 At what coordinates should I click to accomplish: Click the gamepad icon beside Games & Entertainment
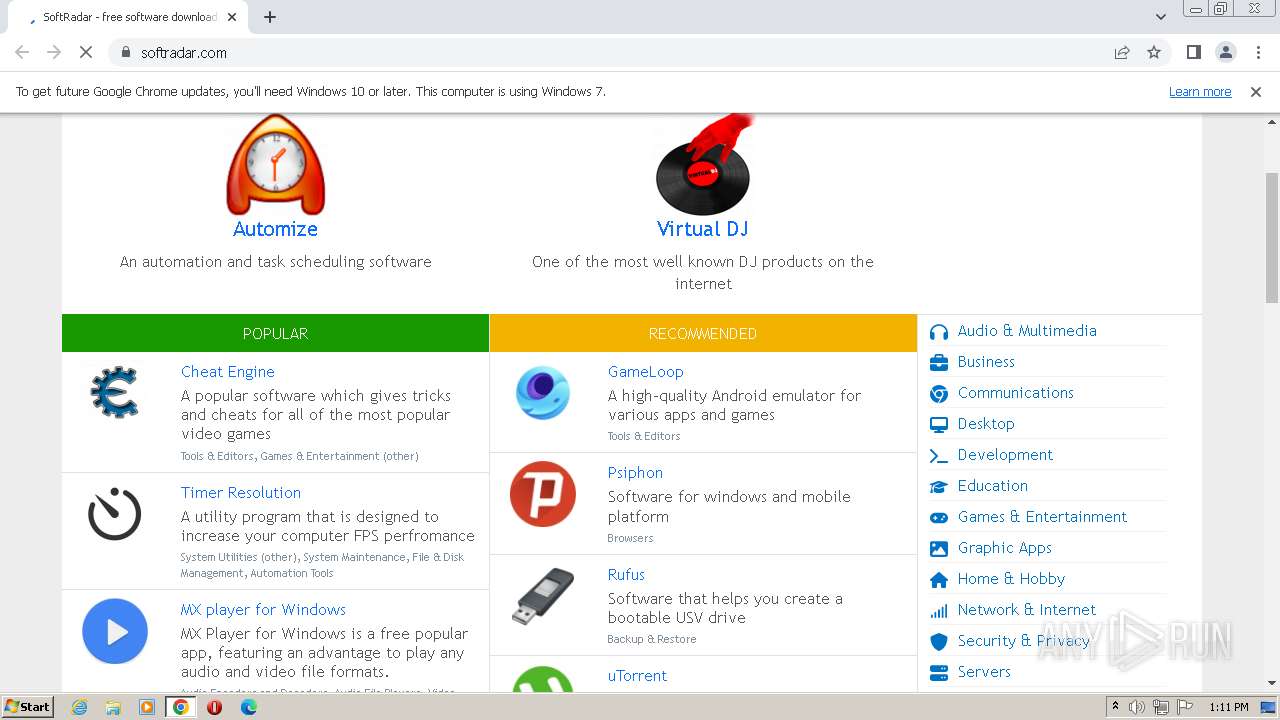coord(939,518)
